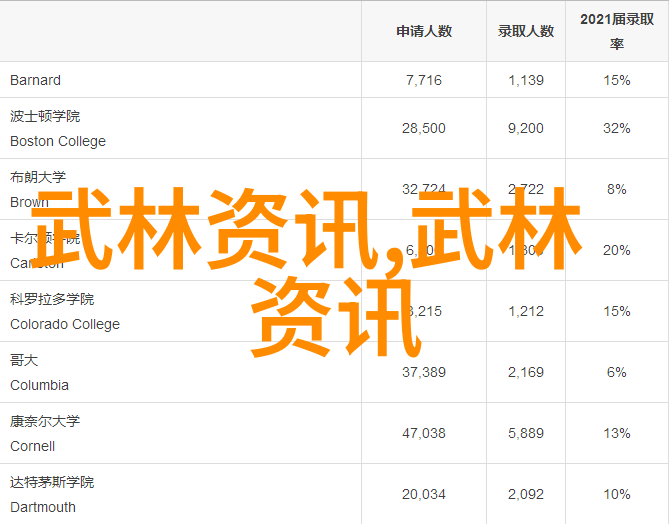Click Cornell applicants 47,038
Screen dimensions: 670x524
click(x=424, y=433)
